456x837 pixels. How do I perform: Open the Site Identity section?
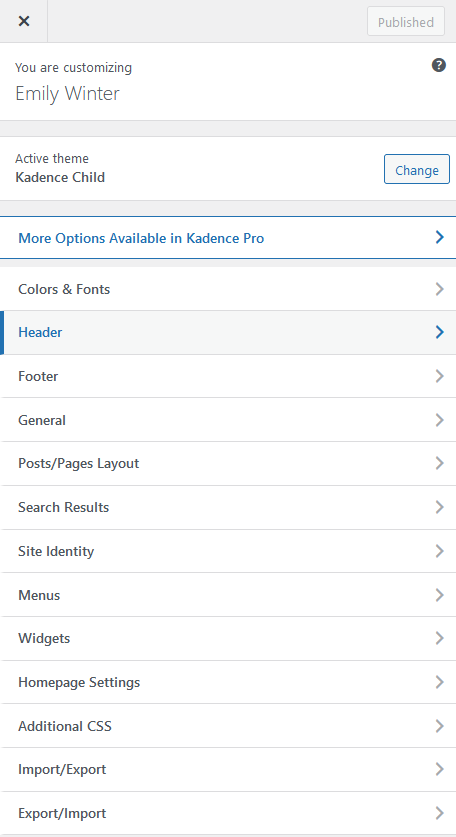pos(228,551)
